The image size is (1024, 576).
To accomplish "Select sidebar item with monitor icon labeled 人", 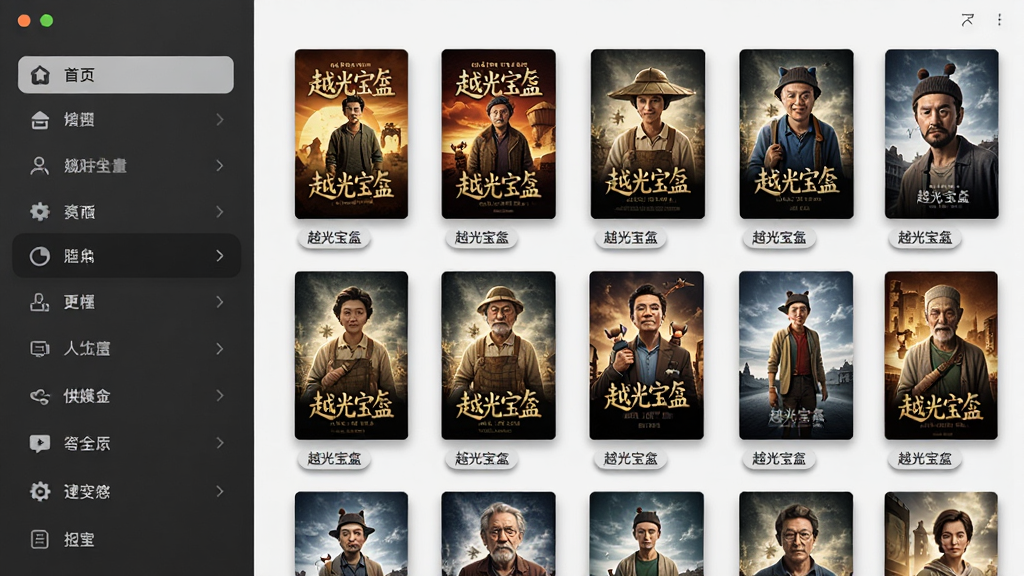I will pyautogui.click(x=126, y=349).
